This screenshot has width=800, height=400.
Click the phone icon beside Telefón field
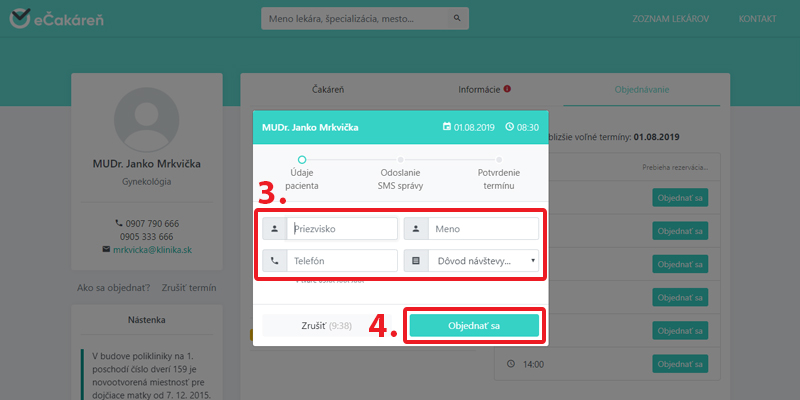pos(275,261)
